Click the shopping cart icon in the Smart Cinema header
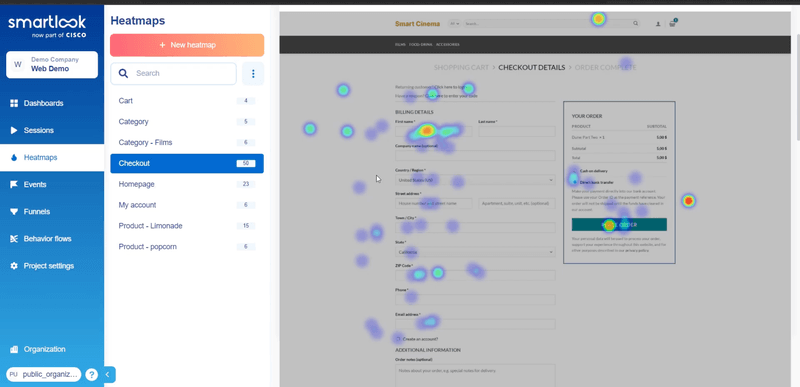Screen dimensions: 800x387 pyautogui.click(x=672, y=23)
